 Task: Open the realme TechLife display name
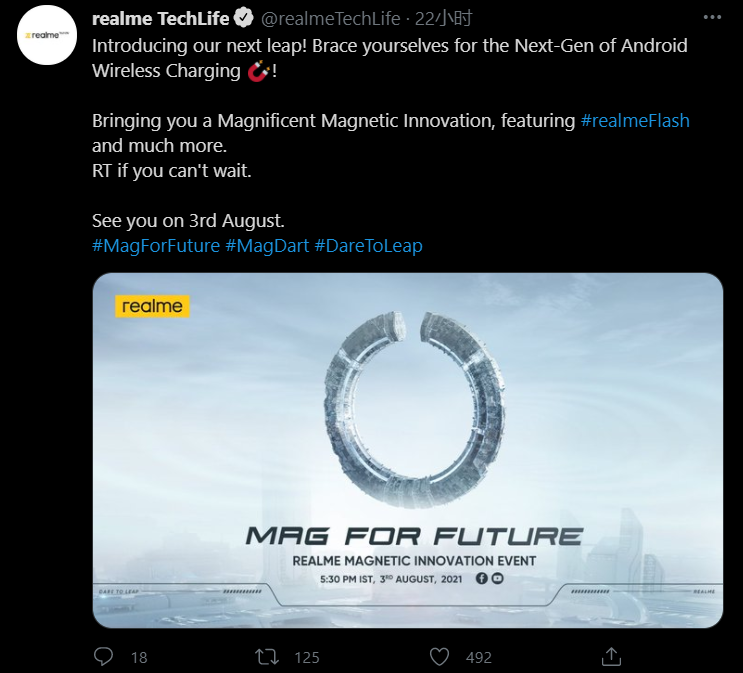click(157, 19)
